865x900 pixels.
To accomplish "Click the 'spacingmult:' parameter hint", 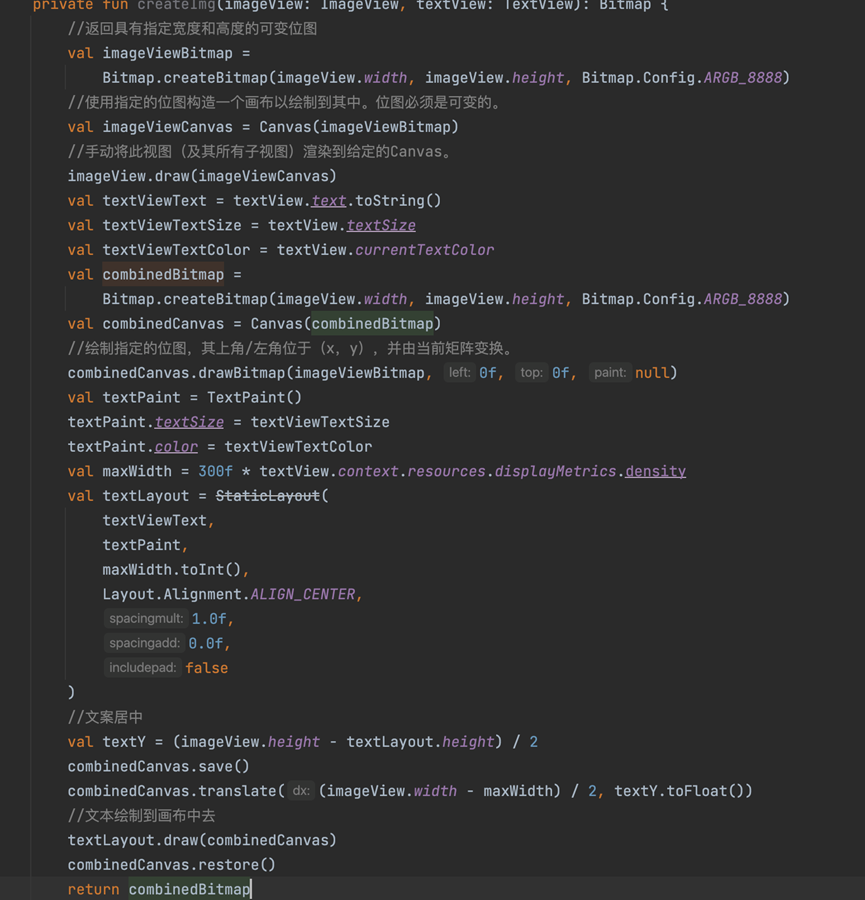I will pos(146,619).
